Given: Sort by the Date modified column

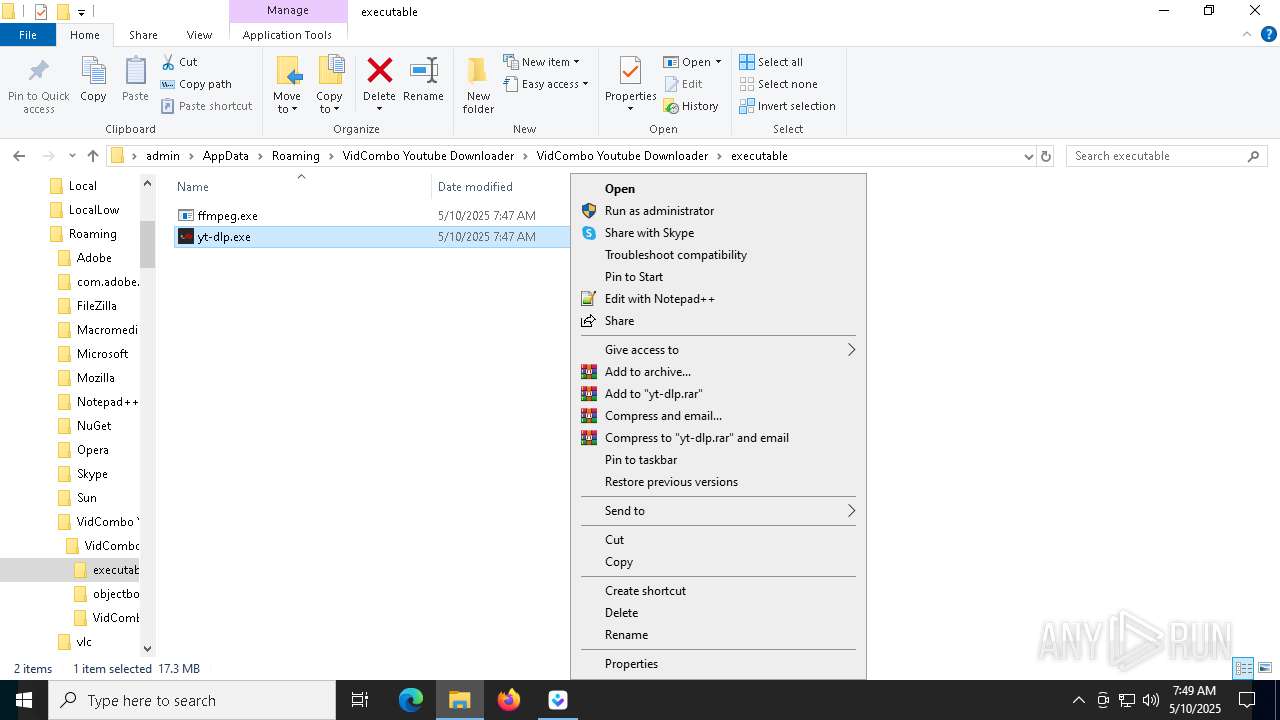Looking at the screenshot, I should pos(475,187).
